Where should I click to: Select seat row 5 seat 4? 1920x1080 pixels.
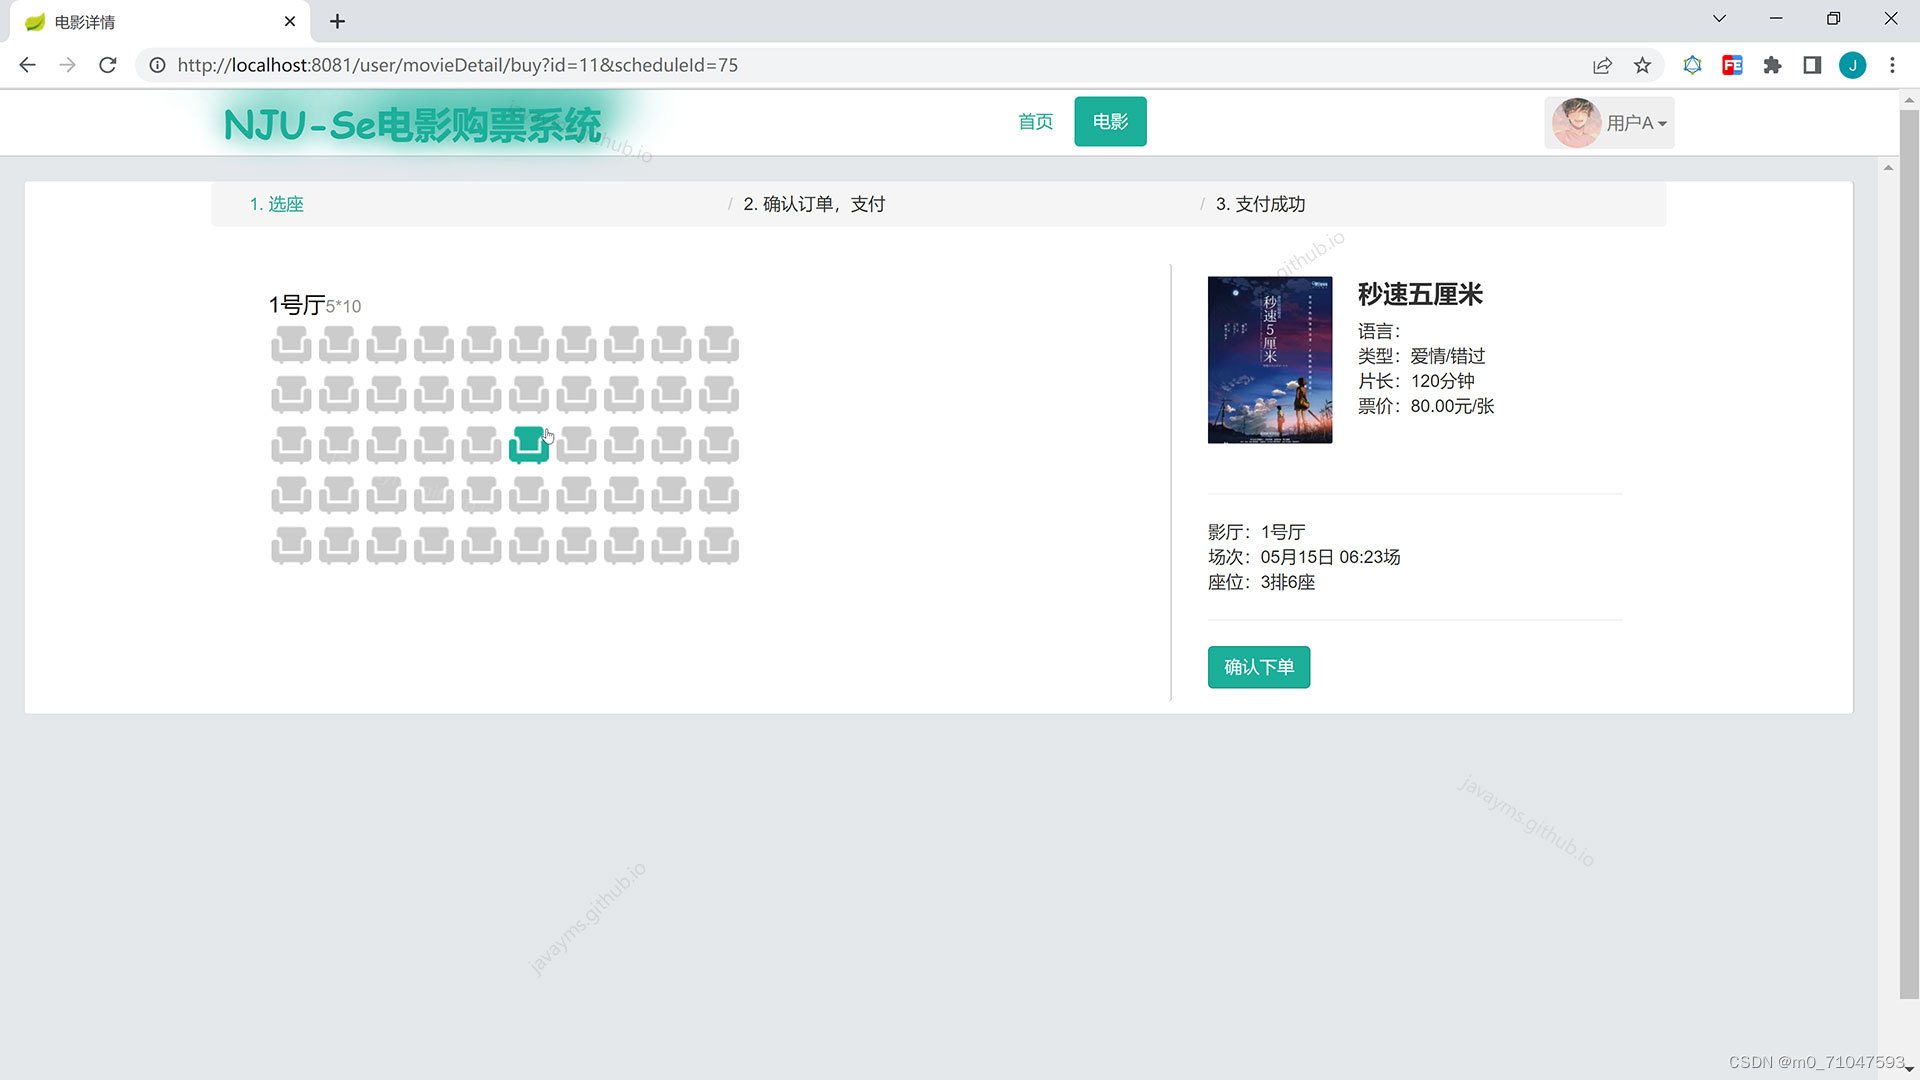(434, 546)
